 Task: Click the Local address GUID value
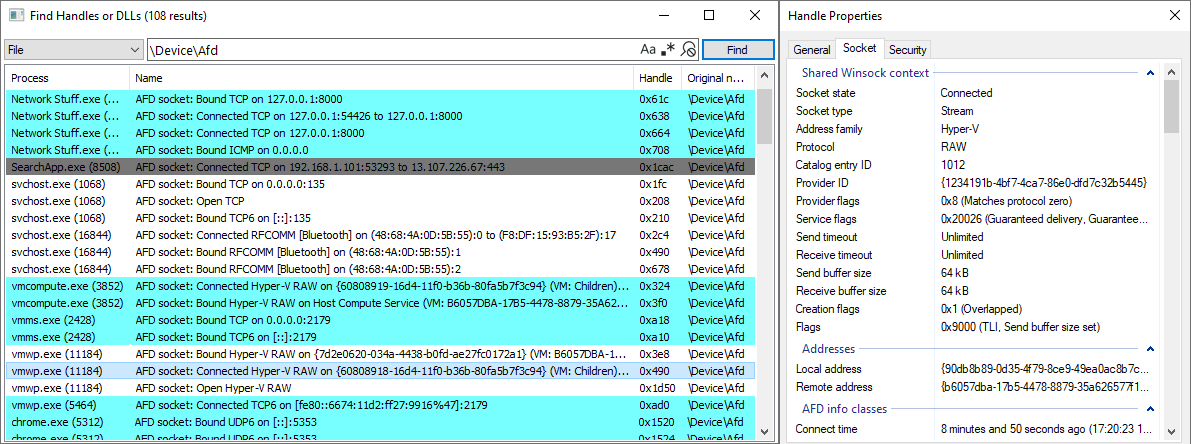click(x=1044, y=369)
